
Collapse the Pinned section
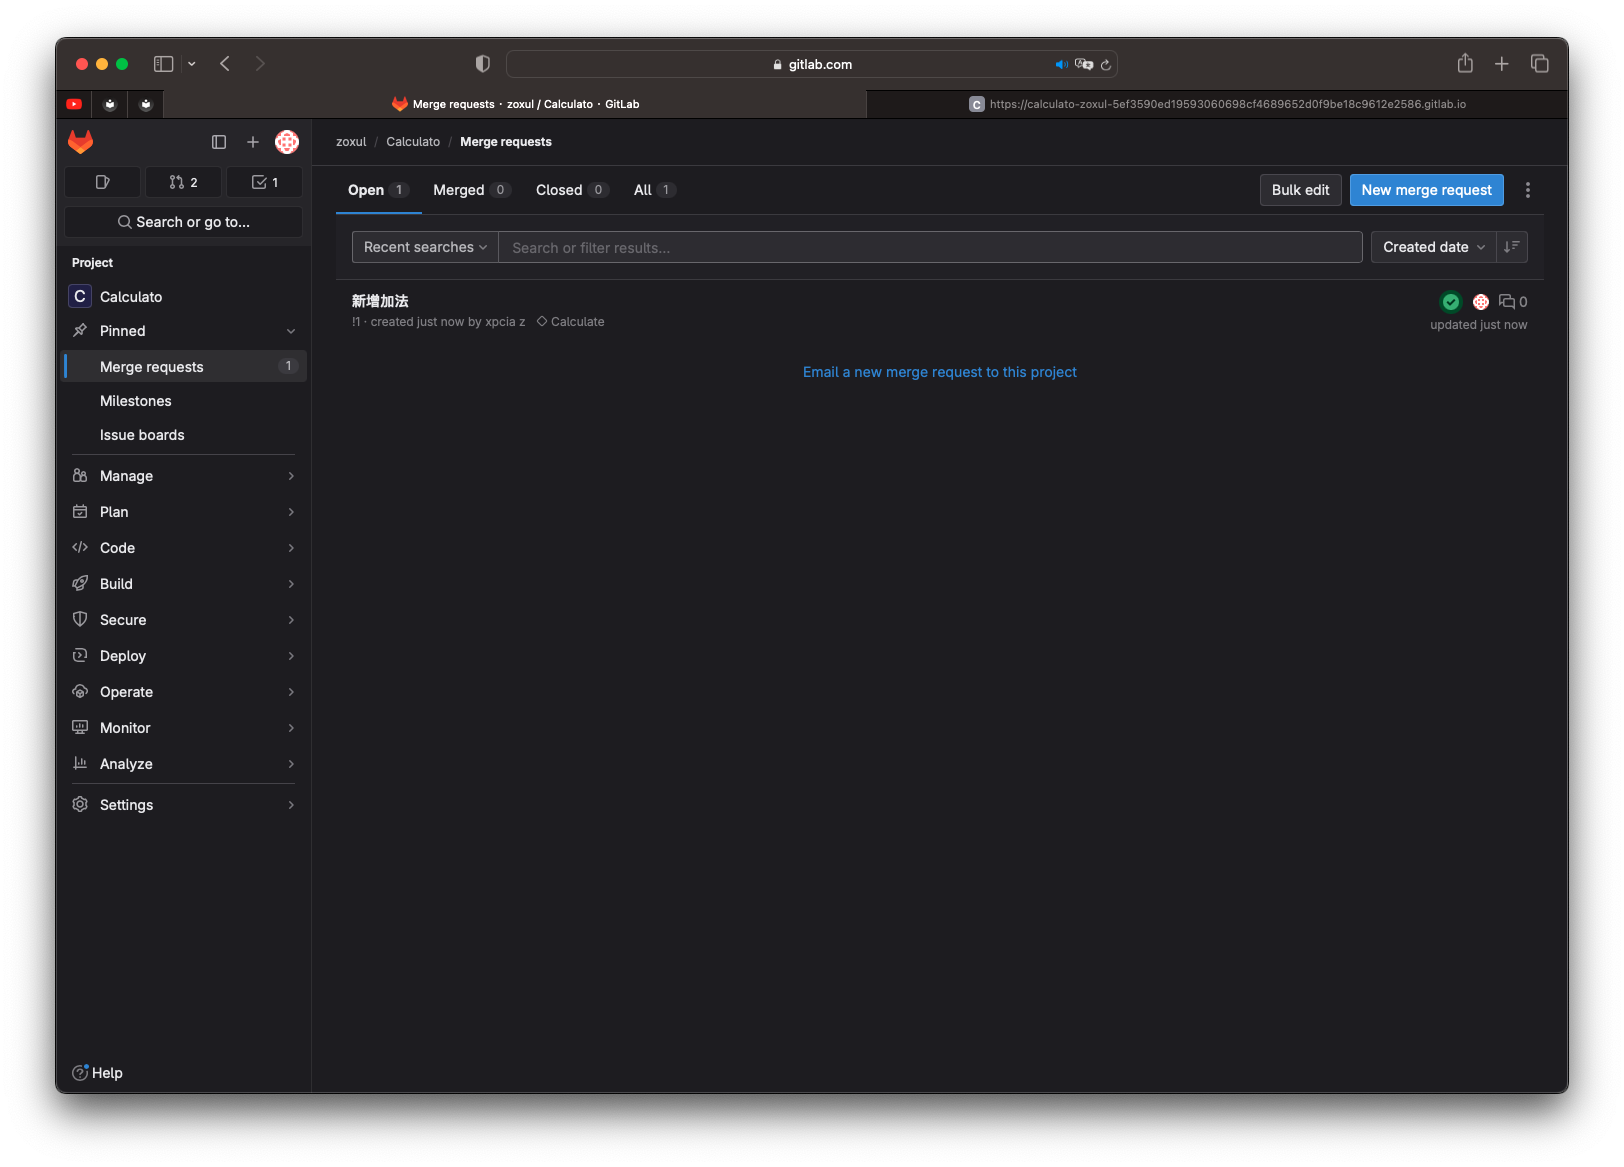click(x=290, y=331)
